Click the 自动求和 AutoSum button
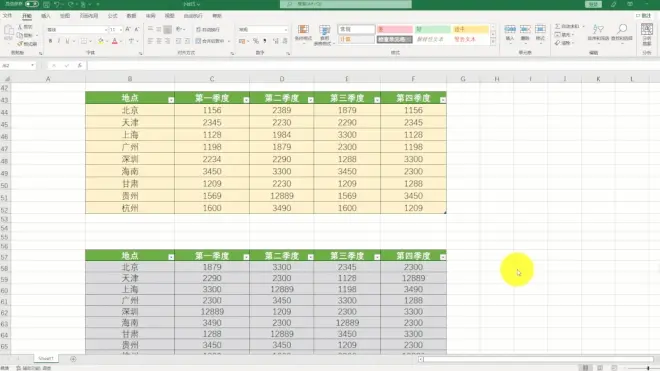The image size is (660, 371). pos(570,26)
